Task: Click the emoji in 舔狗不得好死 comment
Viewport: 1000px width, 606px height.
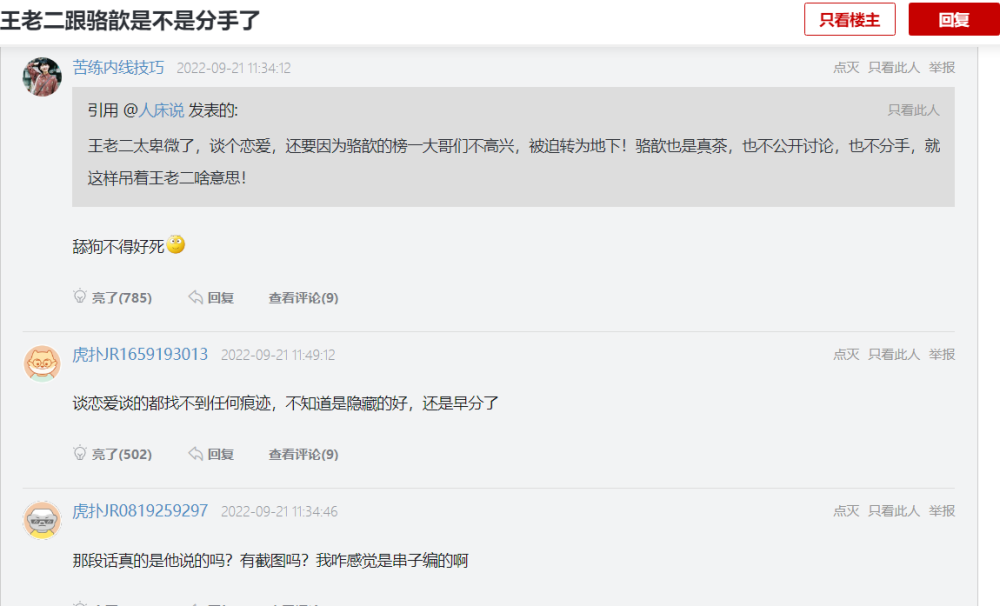Action: pos(176,244)
